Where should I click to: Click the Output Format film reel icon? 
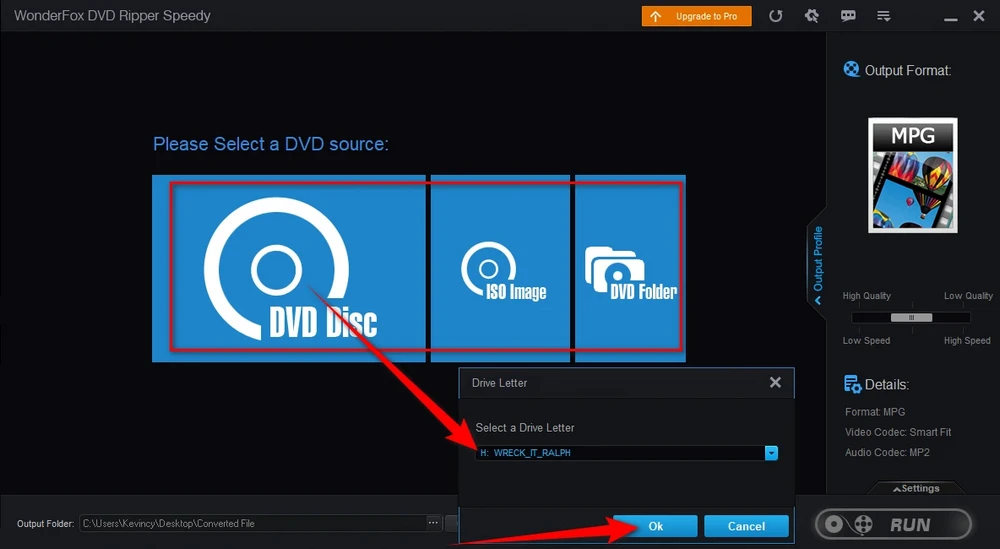pos(851,69)
